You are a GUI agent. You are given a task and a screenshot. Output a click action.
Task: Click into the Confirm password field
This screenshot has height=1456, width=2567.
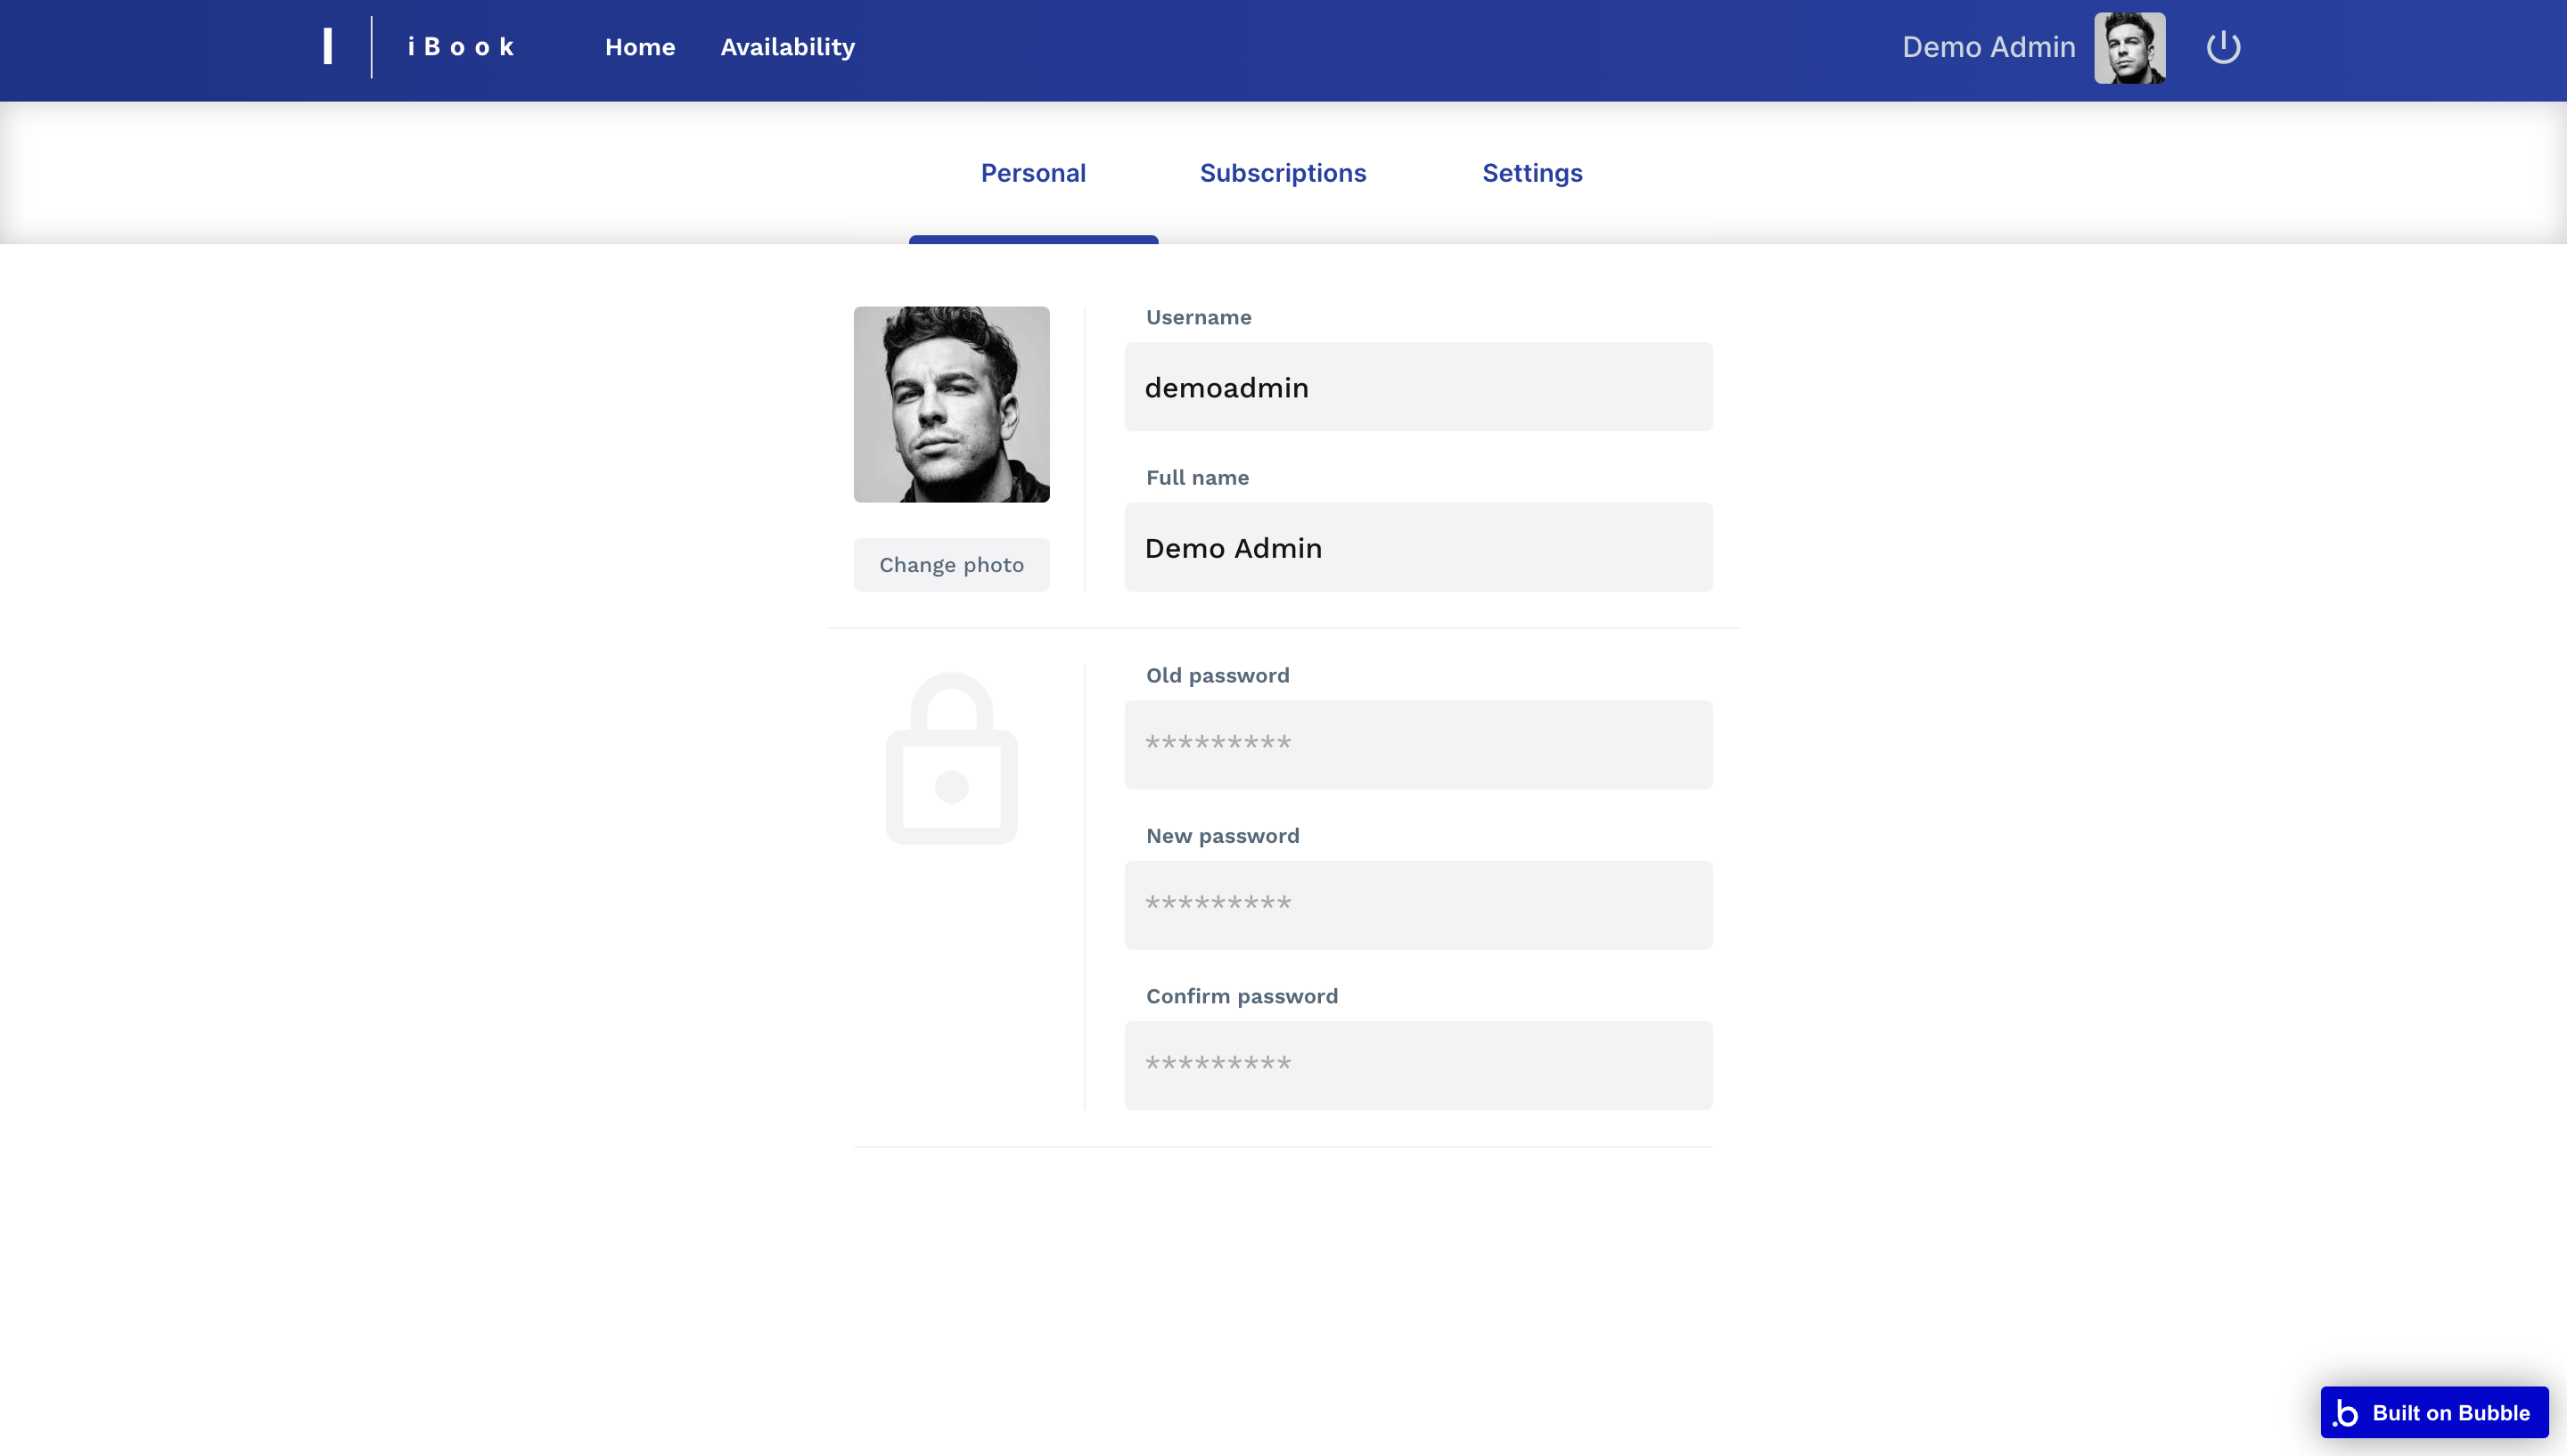click(x=1417, y=1065)
